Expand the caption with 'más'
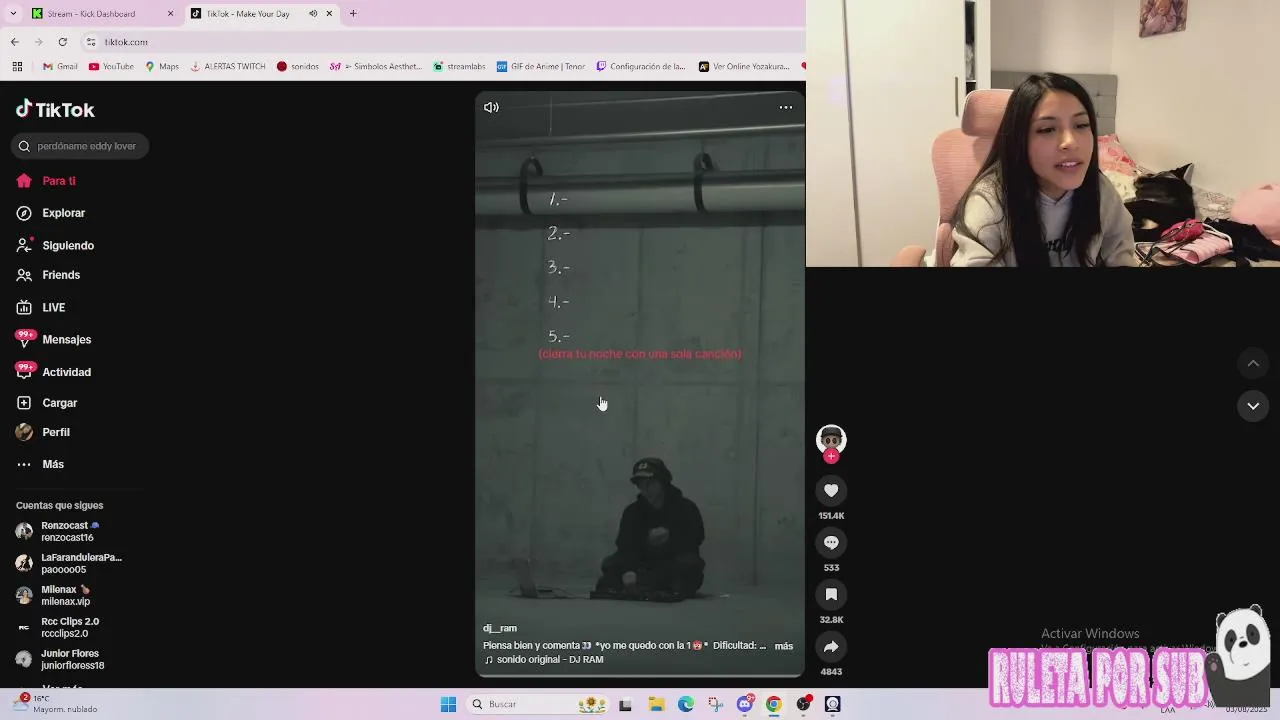Image resolution: width=1280 pixels, height=720 pixels. pos(784,646)
